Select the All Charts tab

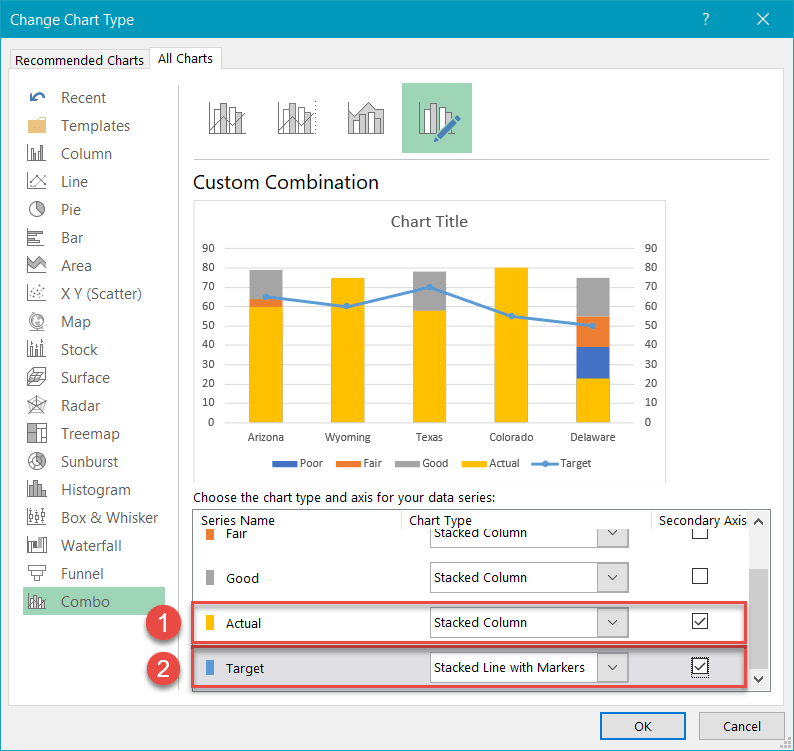(x=185, y=59)
